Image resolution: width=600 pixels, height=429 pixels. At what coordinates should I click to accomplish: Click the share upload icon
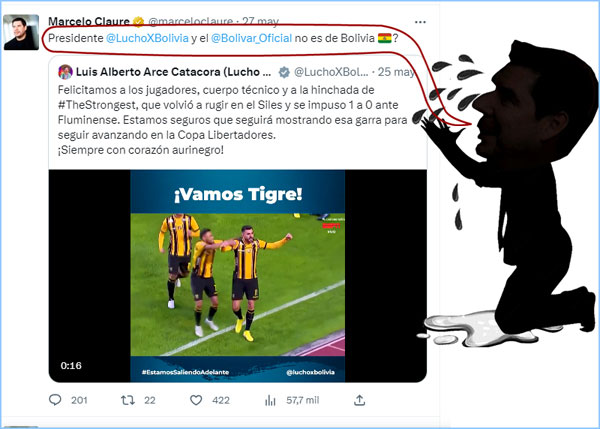point(359,400)
